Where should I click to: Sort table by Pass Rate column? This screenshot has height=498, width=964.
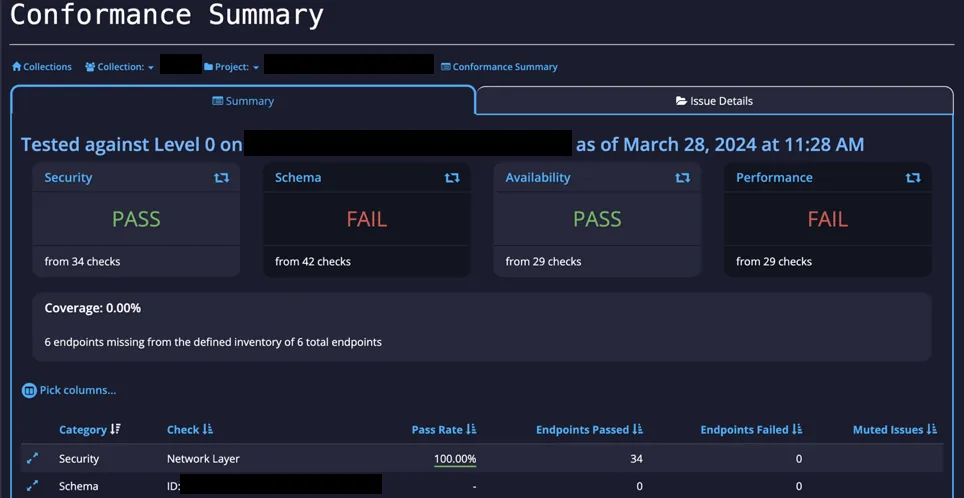pyautogui.click(x=444, y=430)
